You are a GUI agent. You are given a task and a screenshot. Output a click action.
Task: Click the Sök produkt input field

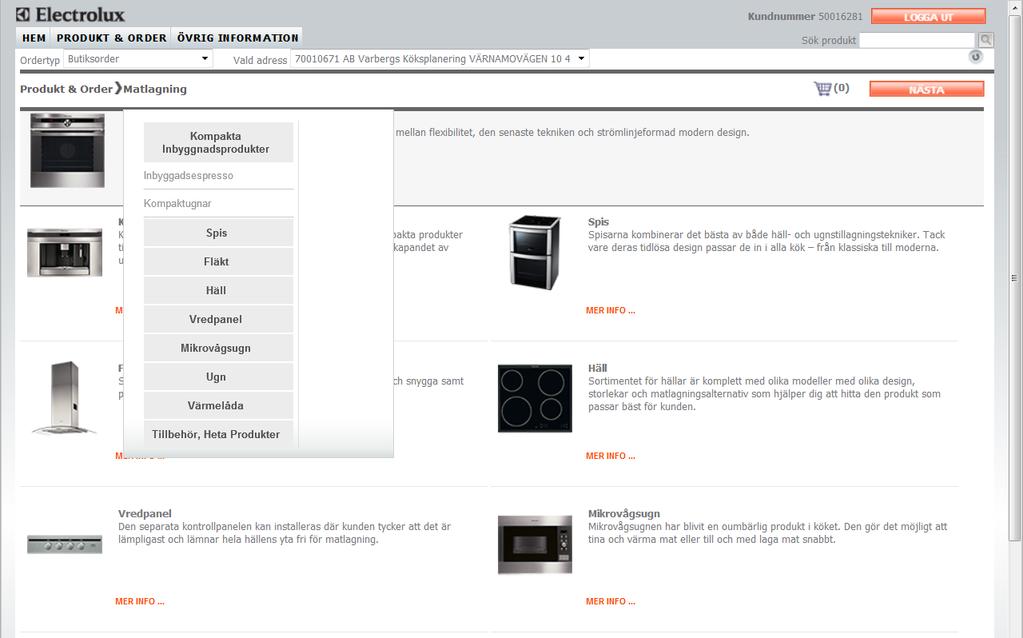point(916,40)
